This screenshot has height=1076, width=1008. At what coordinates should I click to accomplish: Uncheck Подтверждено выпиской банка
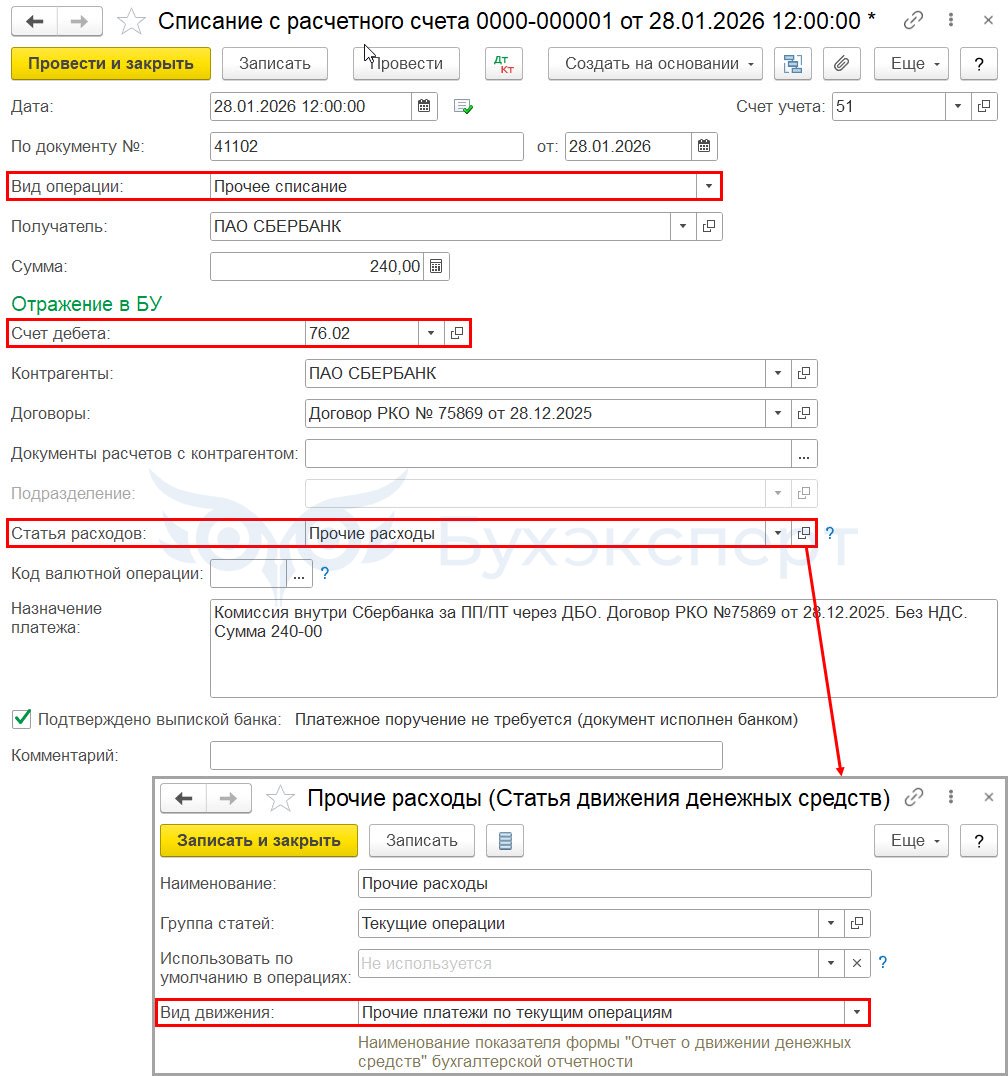(x=22, y=719)
